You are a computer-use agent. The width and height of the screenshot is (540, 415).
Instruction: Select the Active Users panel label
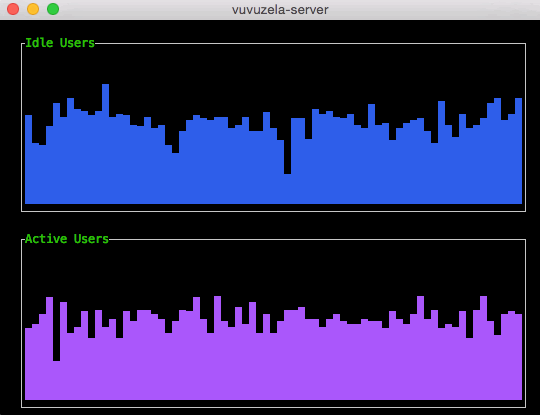pos(67,239)
